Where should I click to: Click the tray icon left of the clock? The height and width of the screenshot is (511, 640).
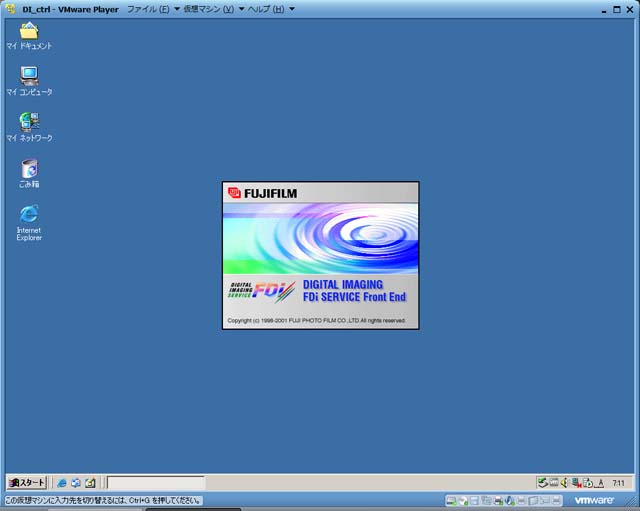599,483
